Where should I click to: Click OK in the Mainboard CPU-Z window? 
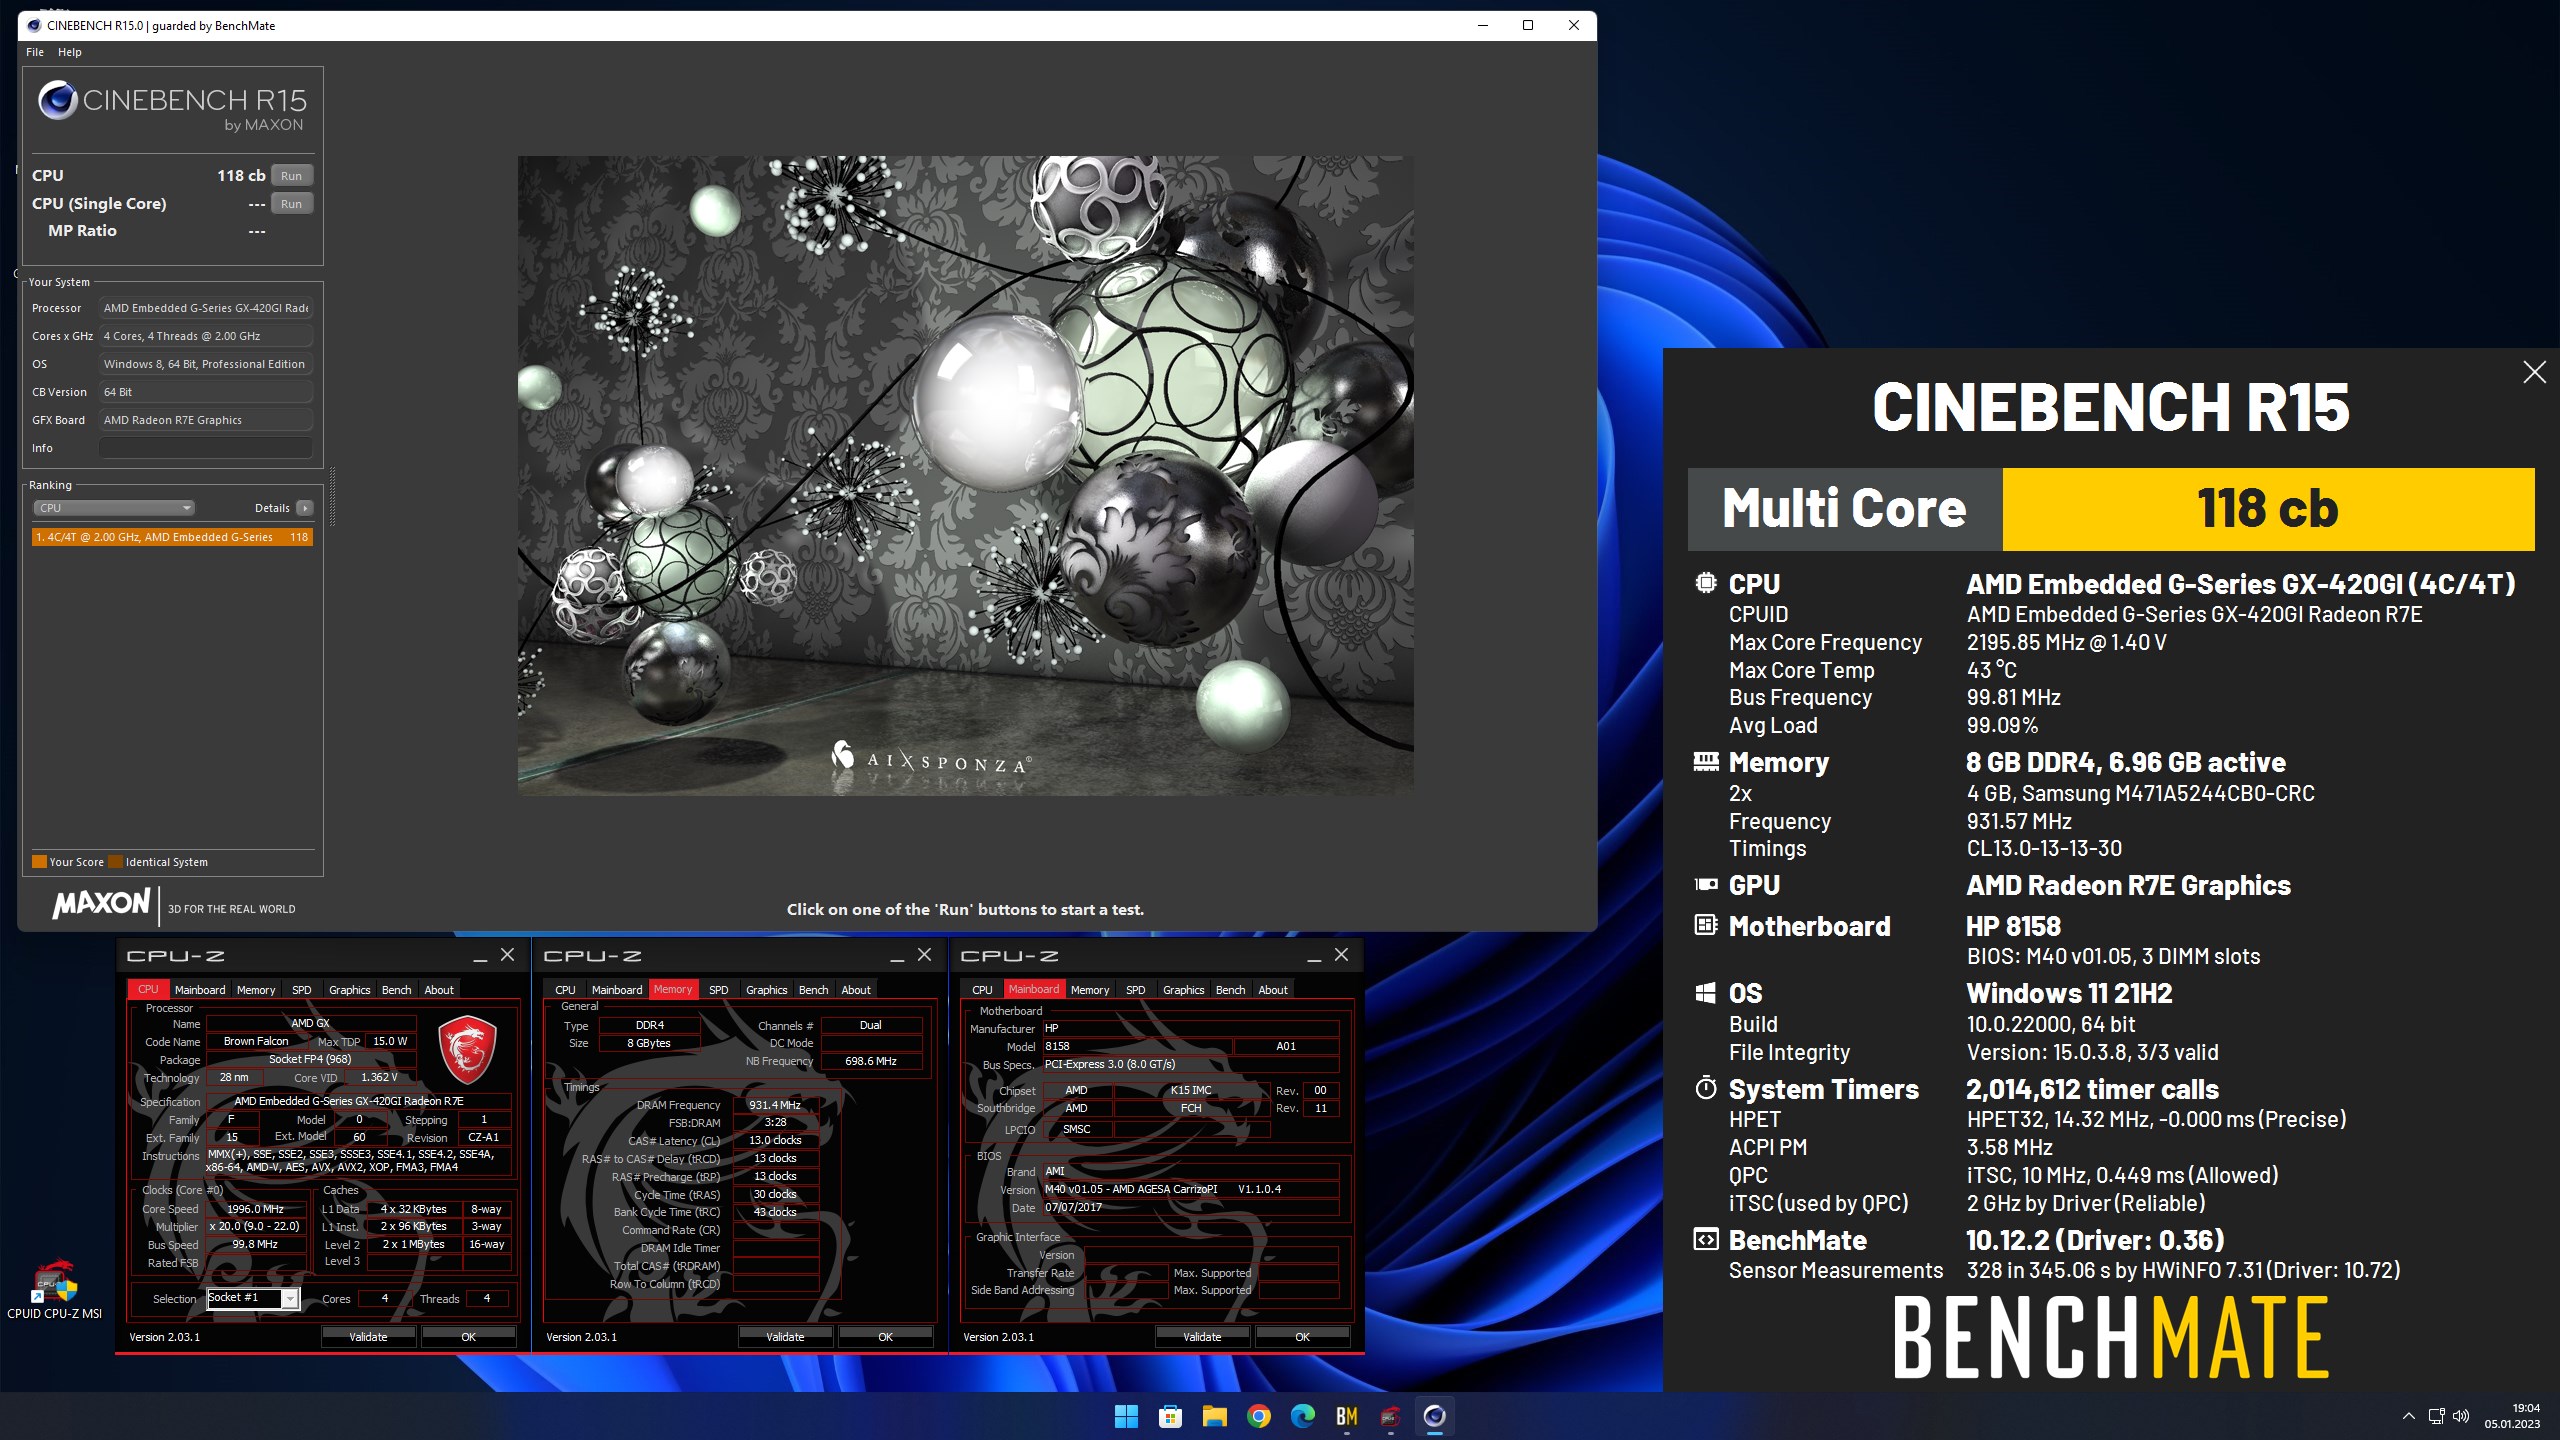[x=1302, y=1336]
